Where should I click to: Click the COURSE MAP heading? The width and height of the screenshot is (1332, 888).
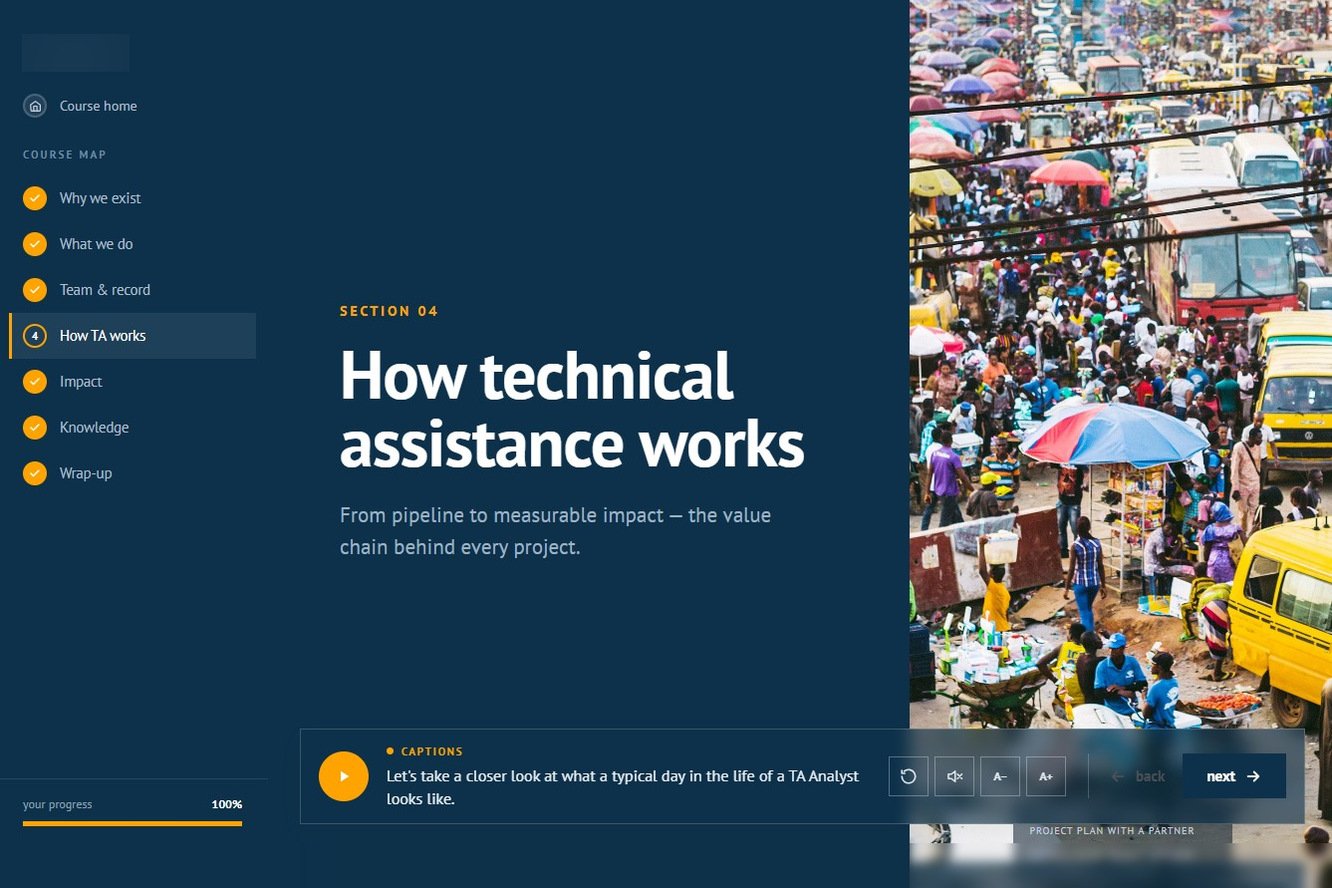64,154
